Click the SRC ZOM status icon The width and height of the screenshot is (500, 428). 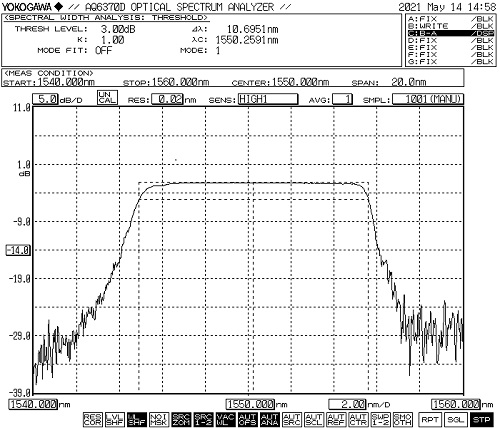(181, 419)
